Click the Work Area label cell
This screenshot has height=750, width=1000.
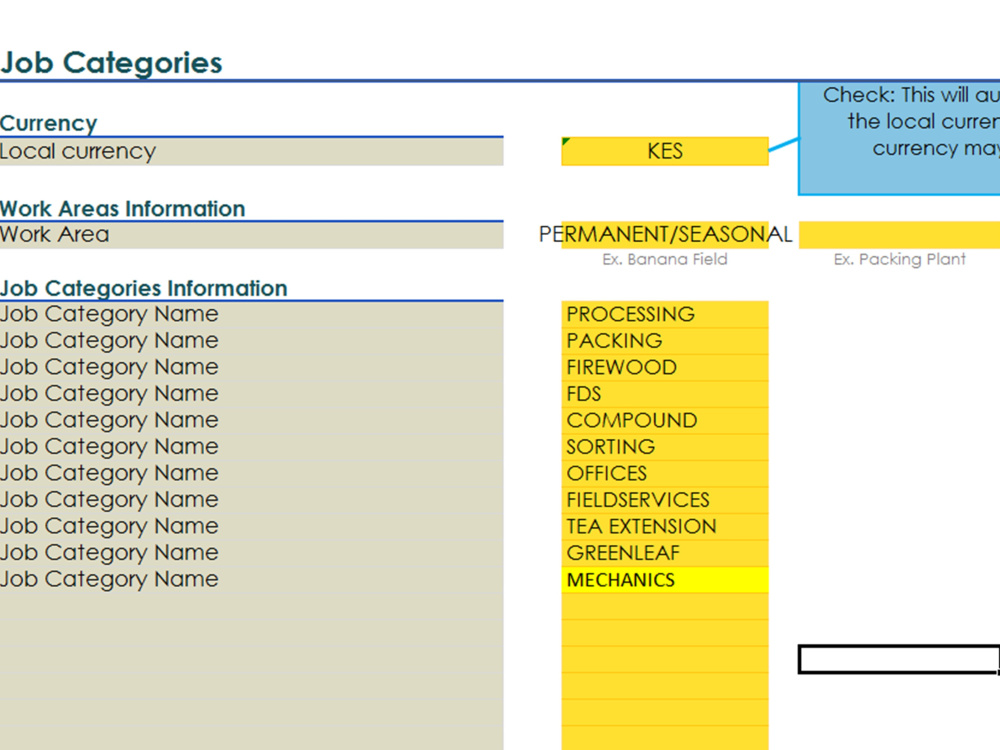[251, 235]
